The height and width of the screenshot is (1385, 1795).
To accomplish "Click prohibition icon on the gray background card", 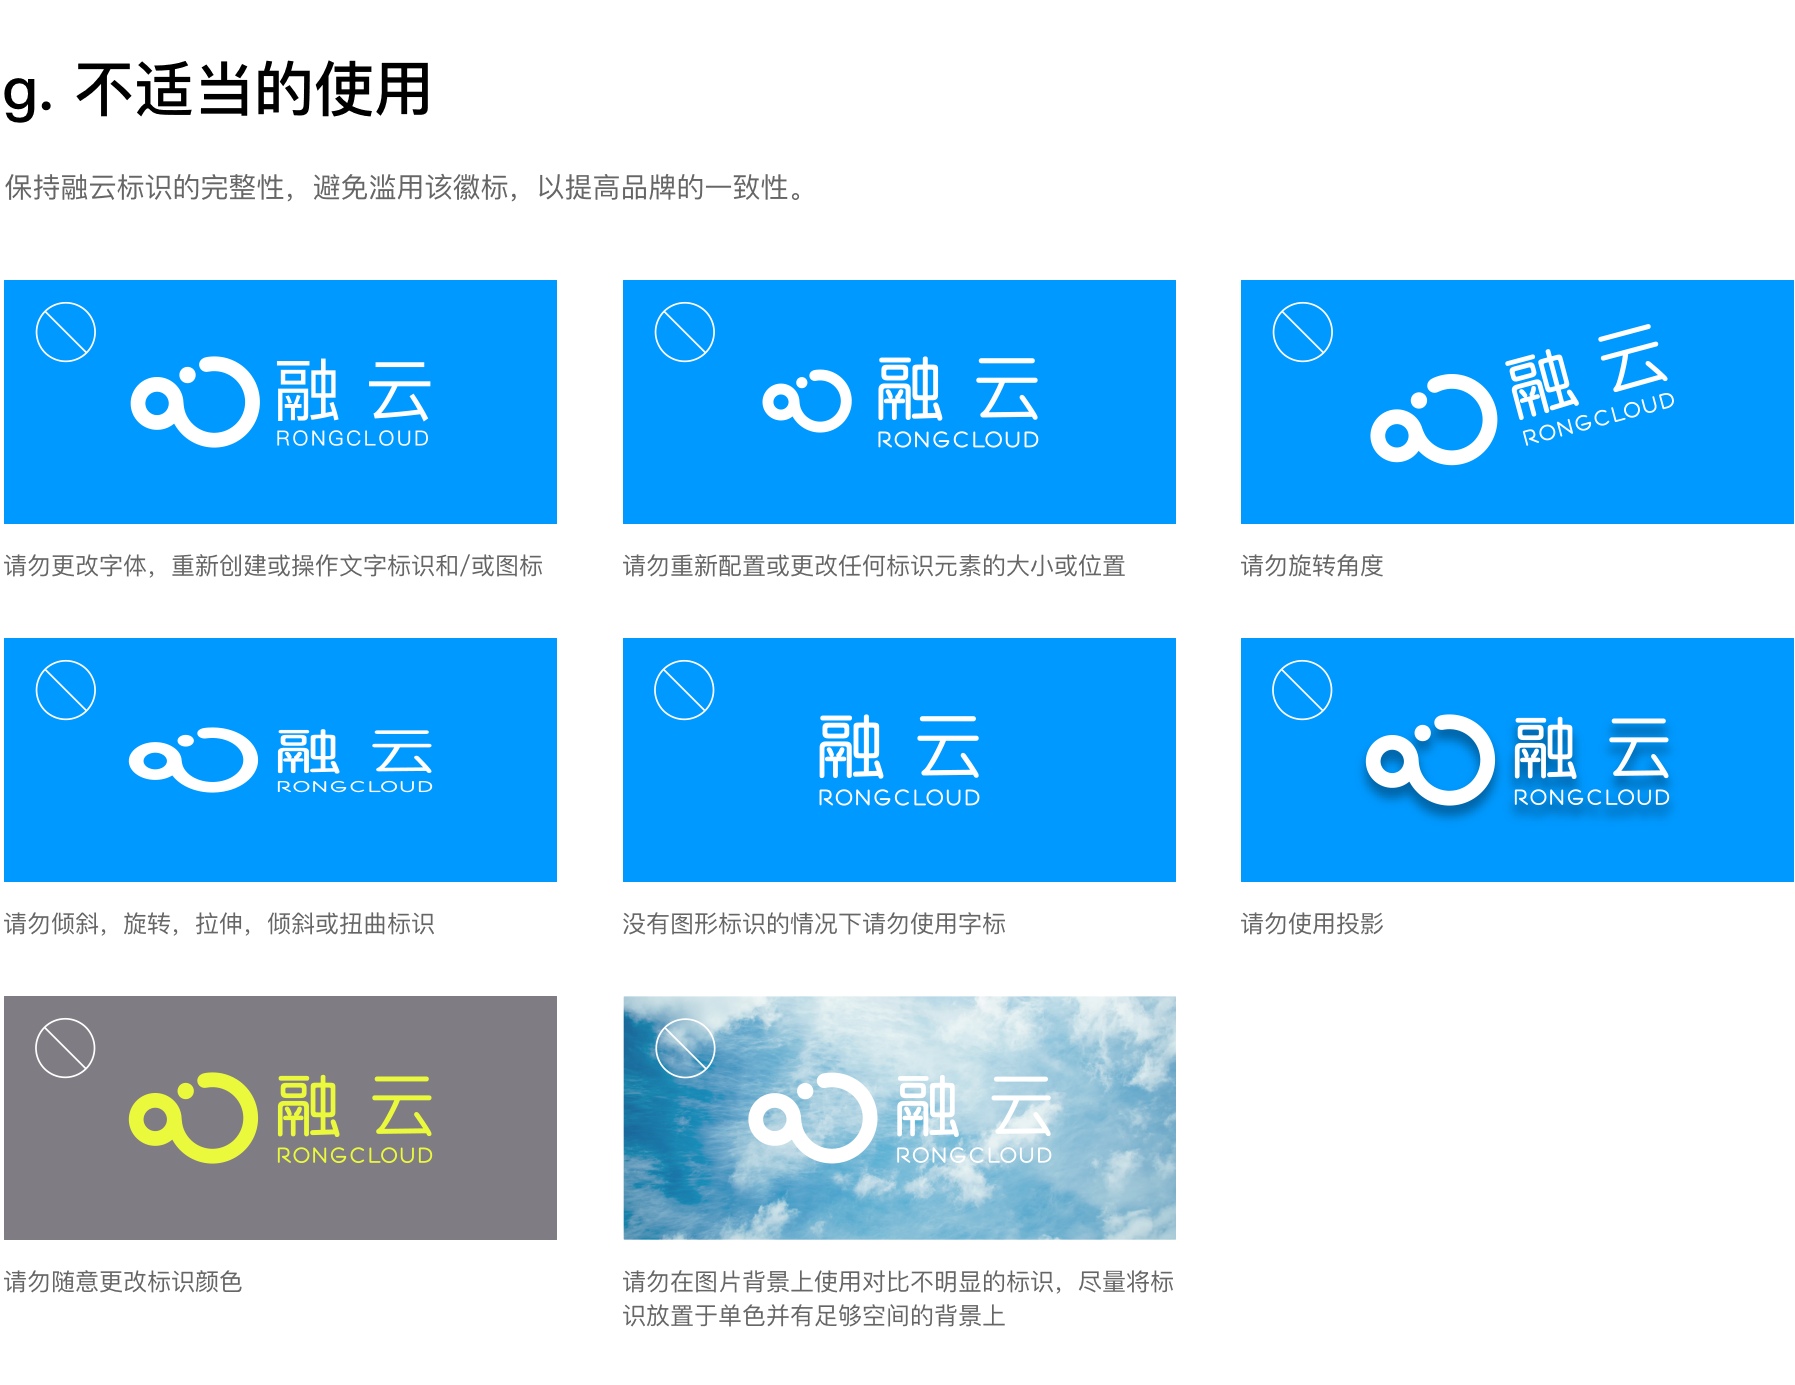I will pos(66,1048).
